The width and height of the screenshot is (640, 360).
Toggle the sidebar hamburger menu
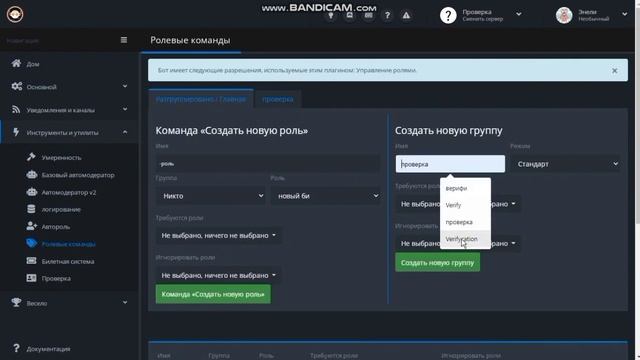124,40
